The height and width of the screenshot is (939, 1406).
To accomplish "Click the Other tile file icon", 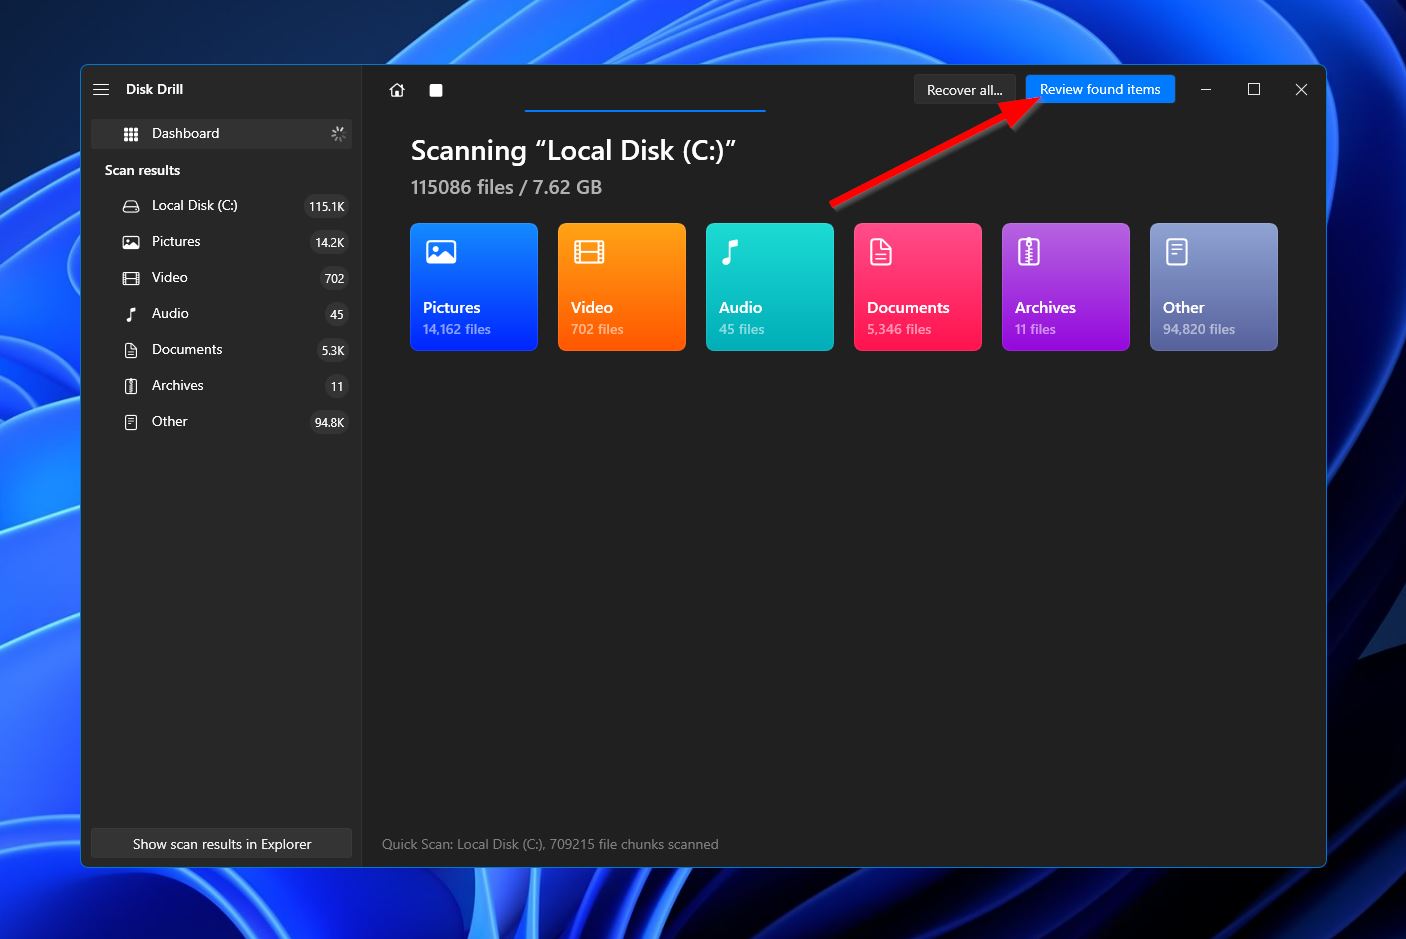I will [x=1177, y=252].
